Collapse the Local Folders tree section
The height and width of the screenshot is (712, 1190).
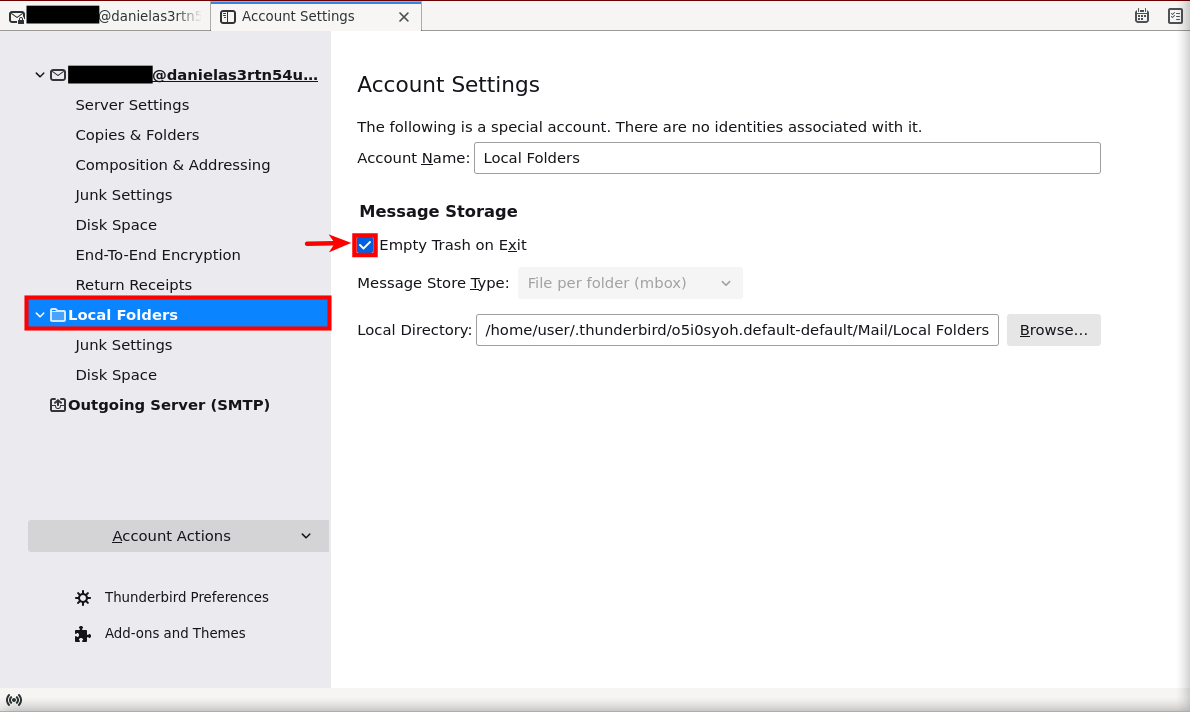pos(40,315)
